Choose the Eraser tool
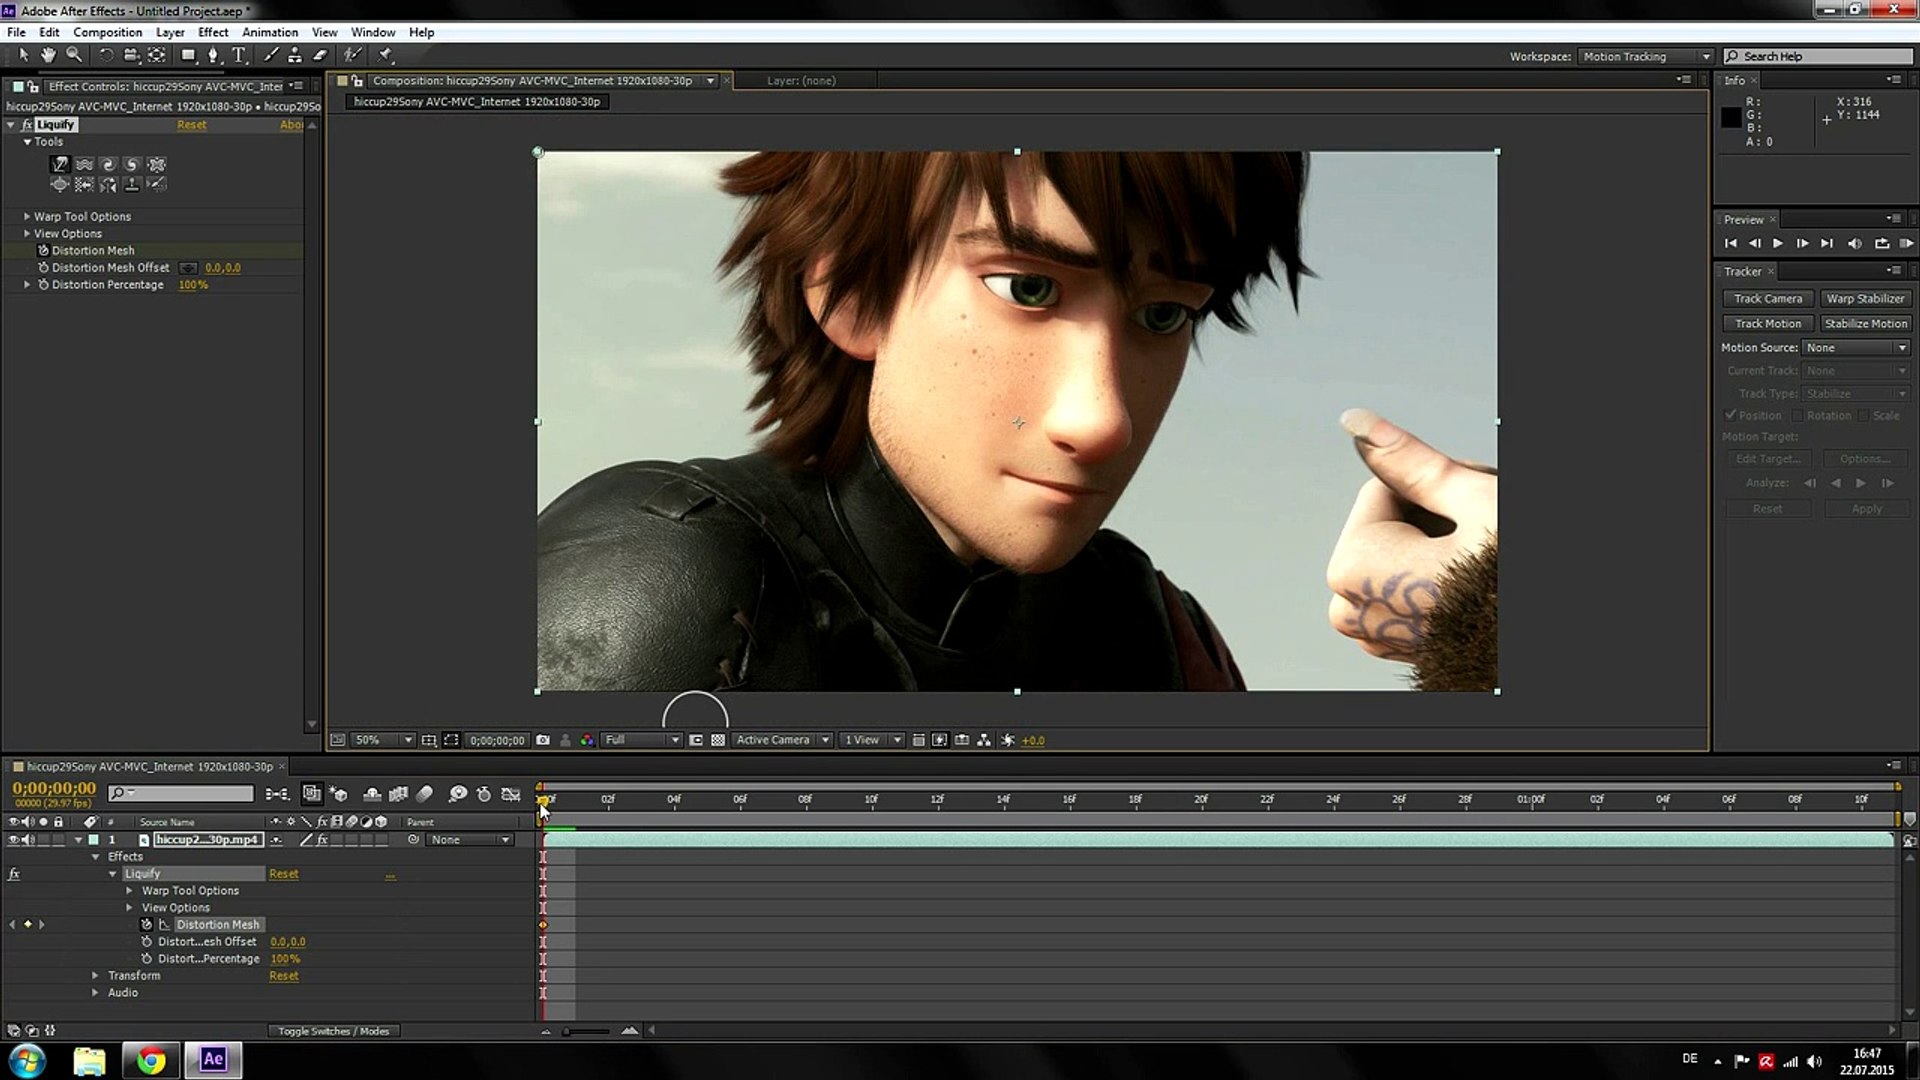The height and width of the screenshot is (1080, 1920). pos(320,56)
